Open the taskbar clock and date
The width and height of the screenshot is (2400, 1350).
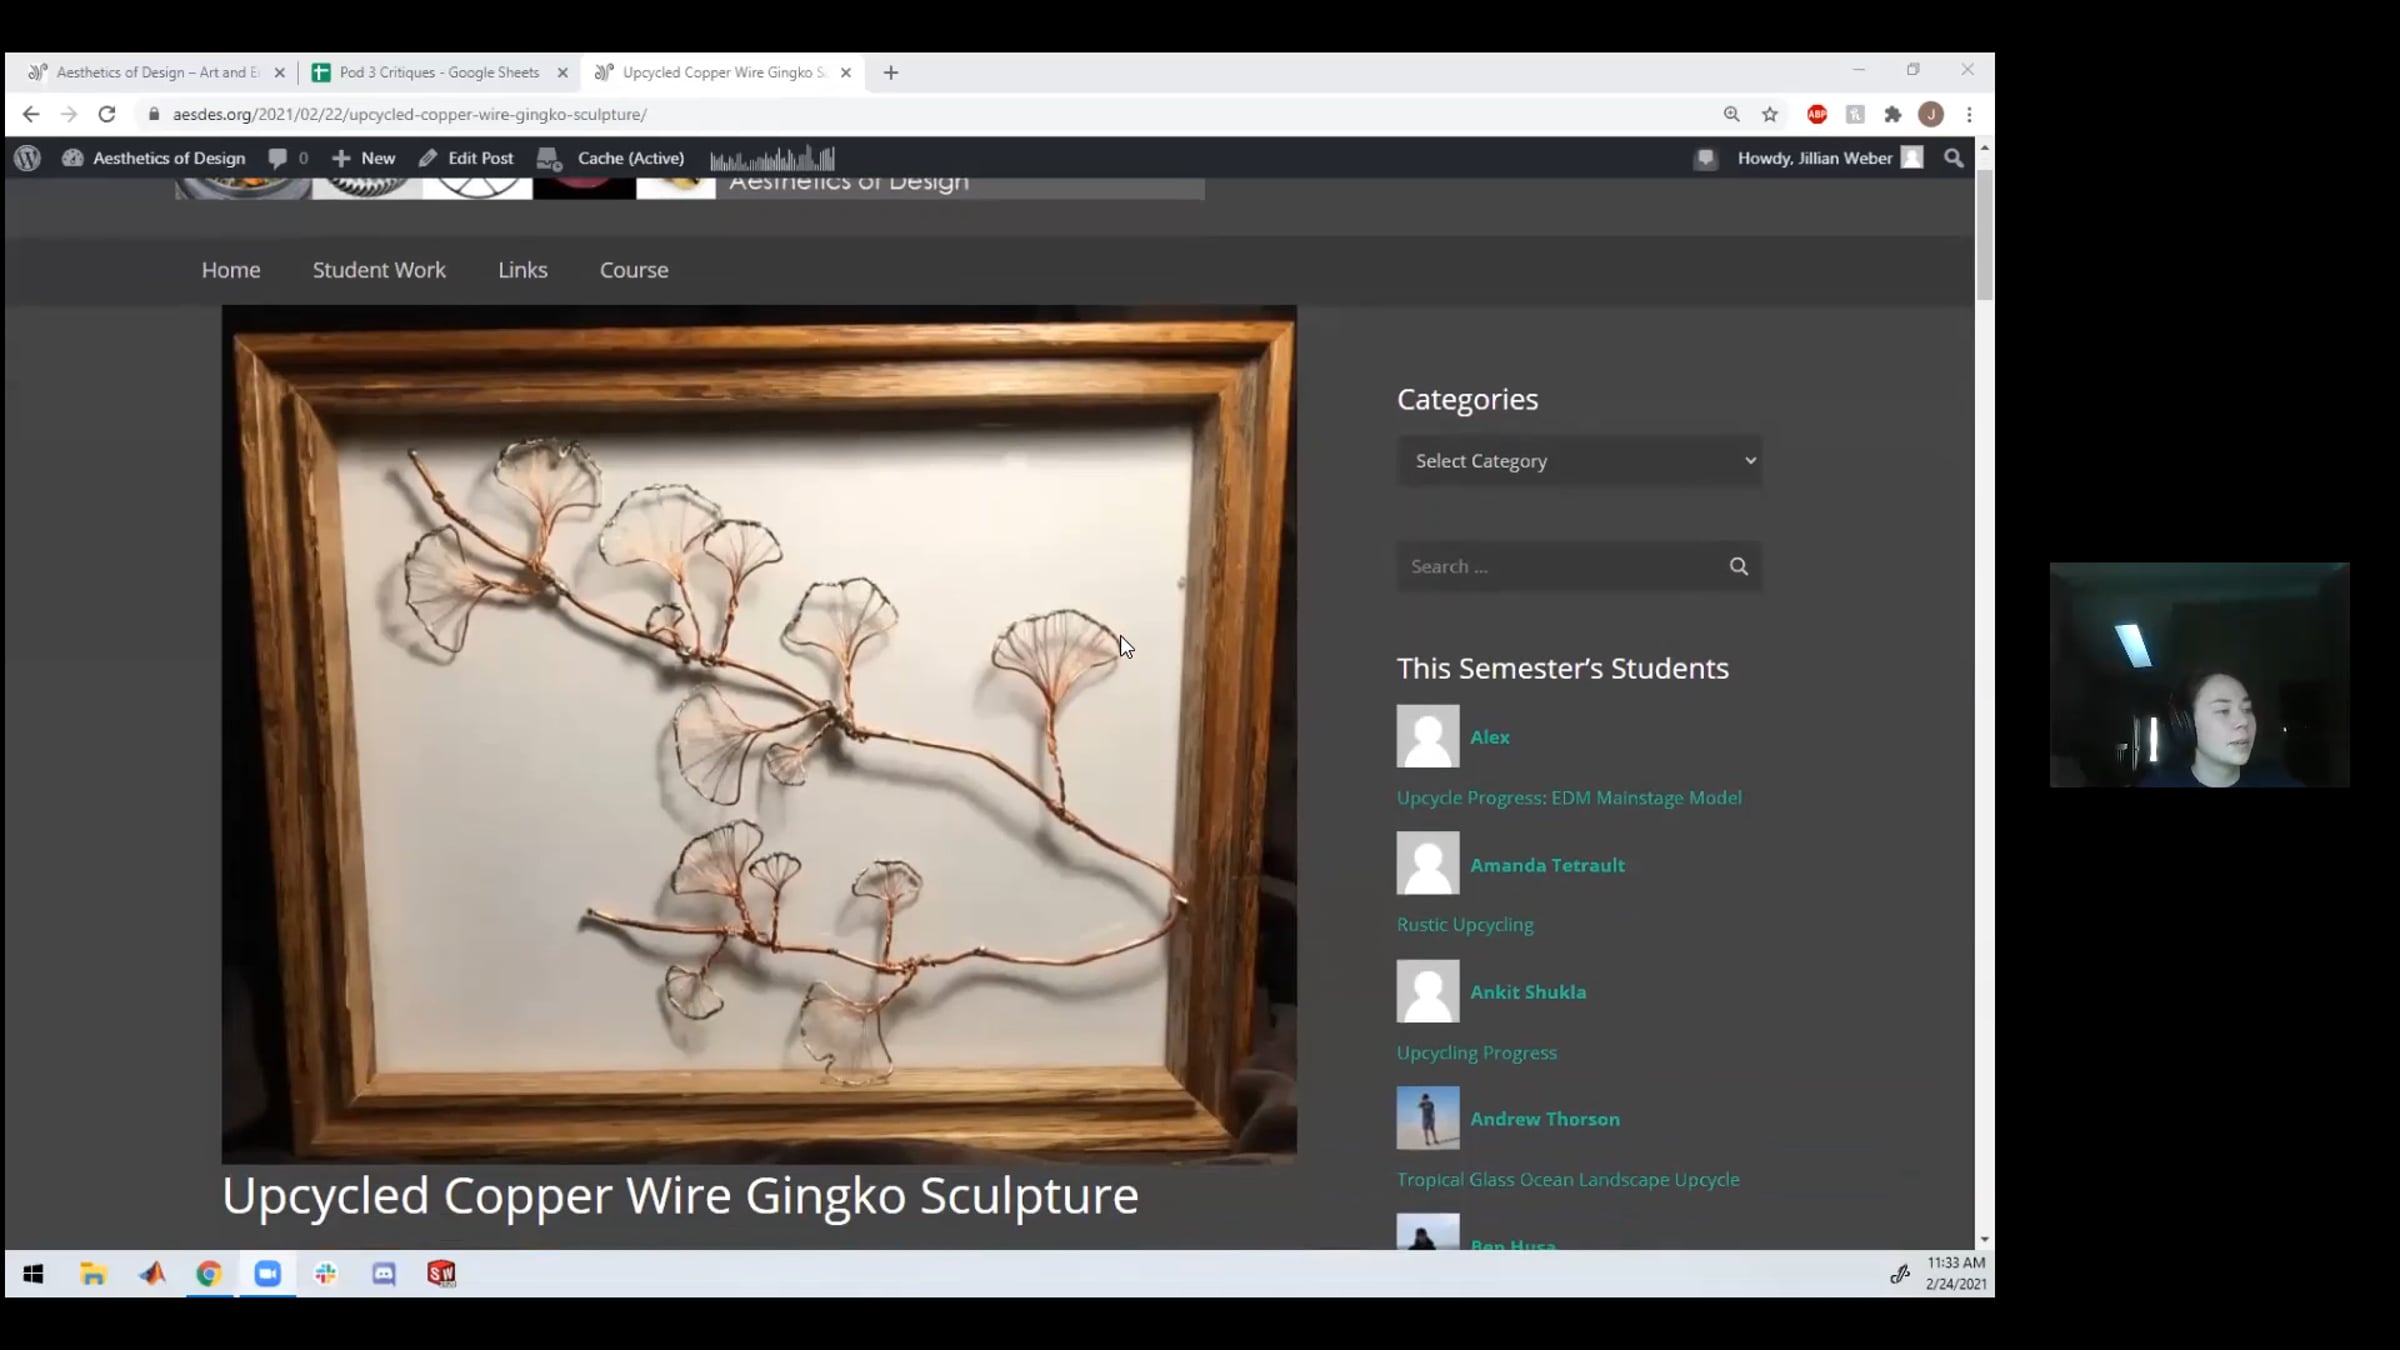point(1956,1273)
